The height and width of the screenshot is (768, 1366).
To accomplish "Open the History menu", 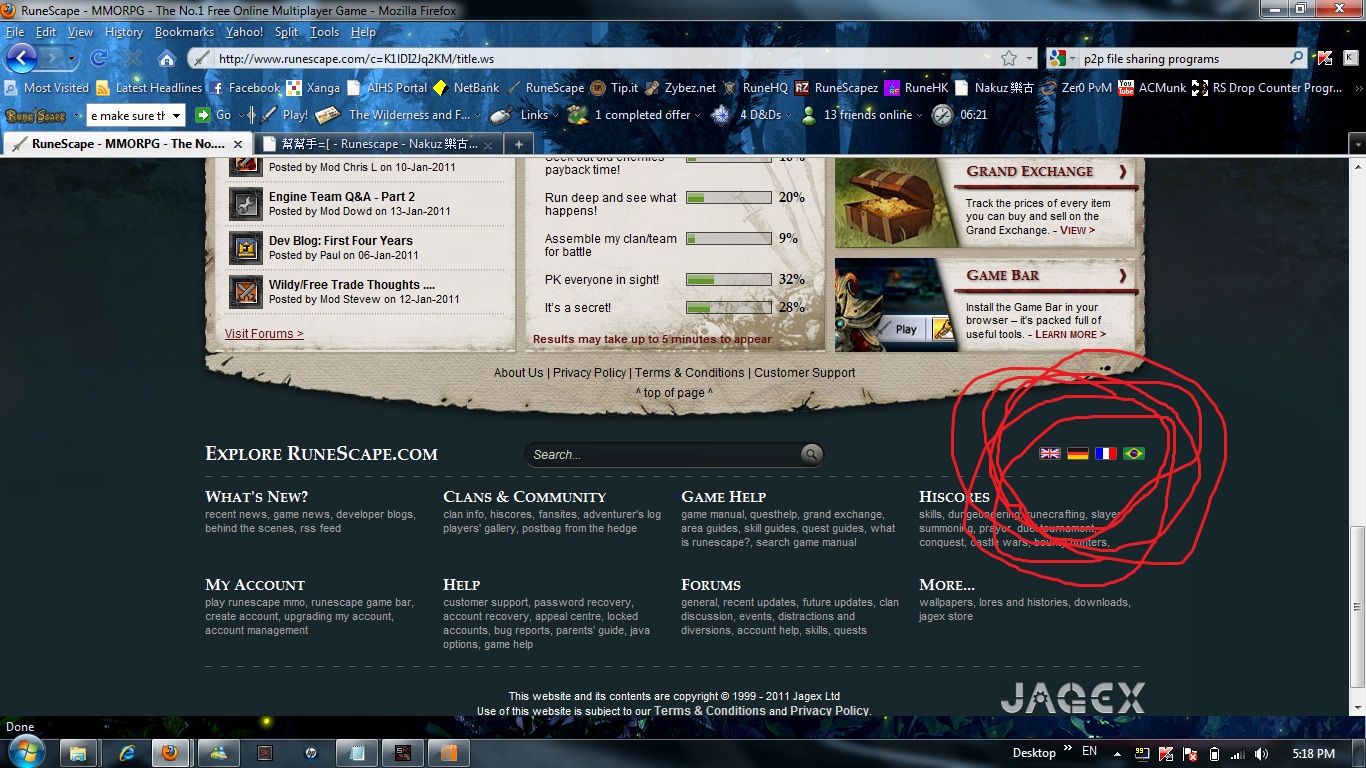I will pos(124,32).
